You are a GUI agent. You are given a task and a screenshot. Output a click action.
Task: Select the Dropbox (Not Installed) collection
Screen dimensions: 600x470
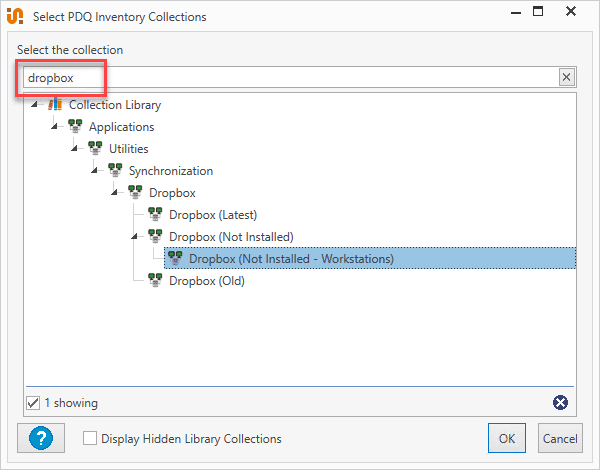231,237
